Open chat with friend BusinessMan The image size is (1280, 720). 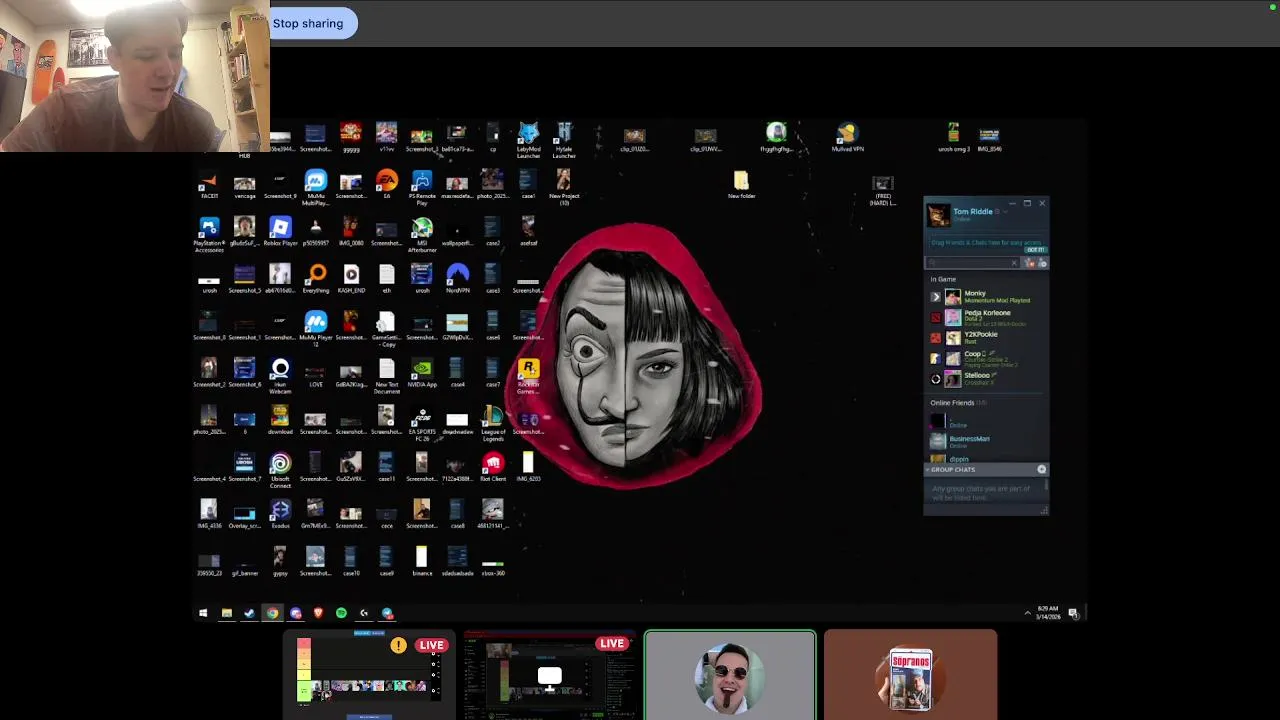988,440
